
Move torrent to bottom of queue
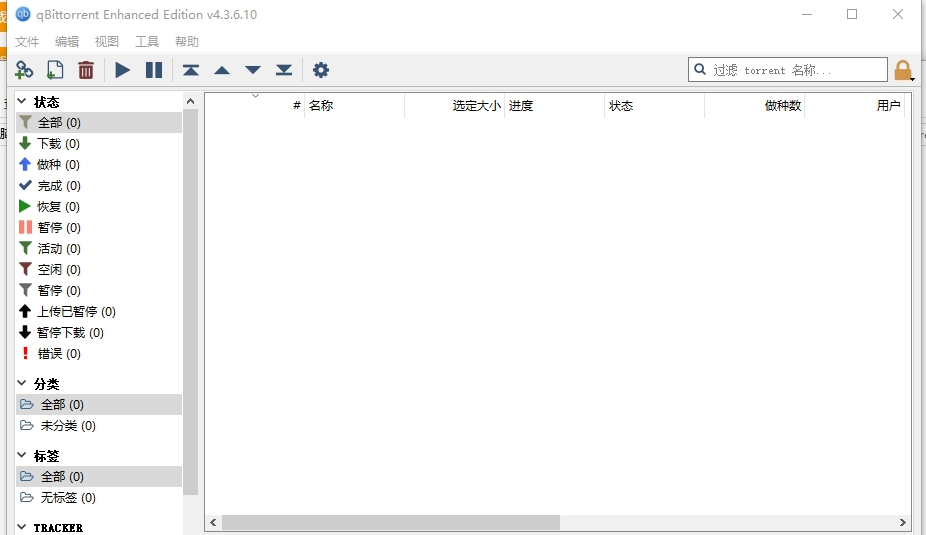pos(284,70)
